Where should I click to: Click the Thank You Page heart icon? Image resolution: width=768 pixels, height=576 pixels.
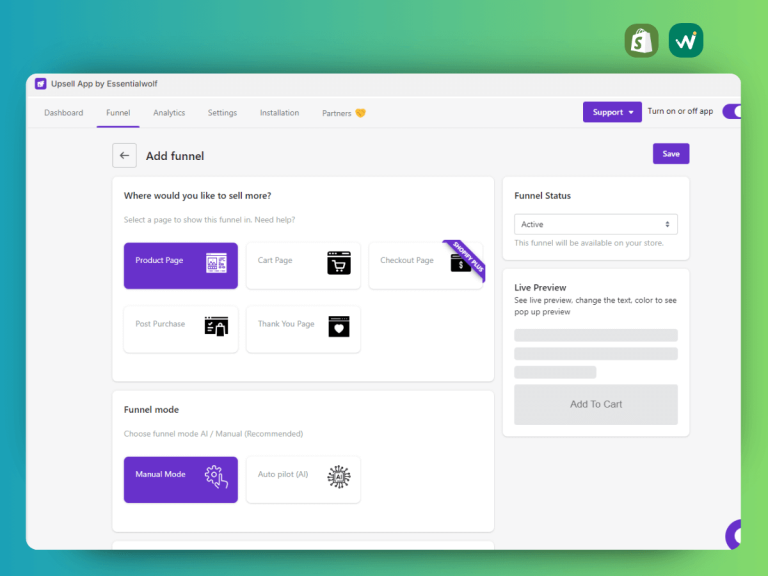click(x=339, y=327)
